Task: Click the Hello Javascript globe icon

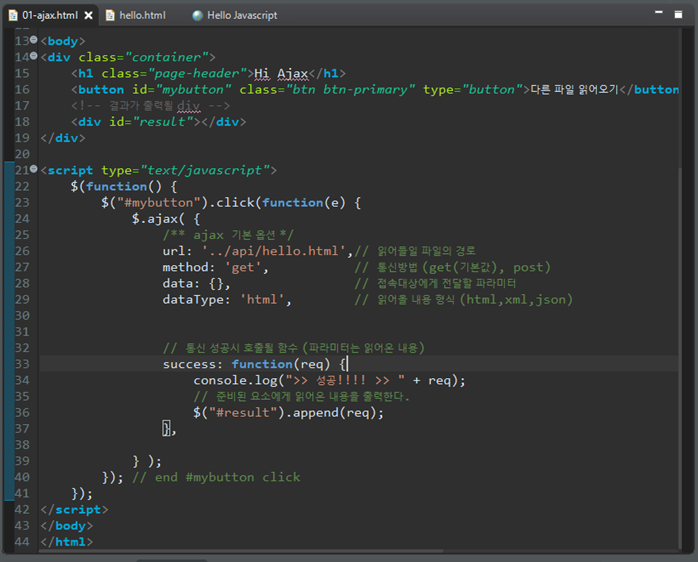Action: click(x=198, y=16)
